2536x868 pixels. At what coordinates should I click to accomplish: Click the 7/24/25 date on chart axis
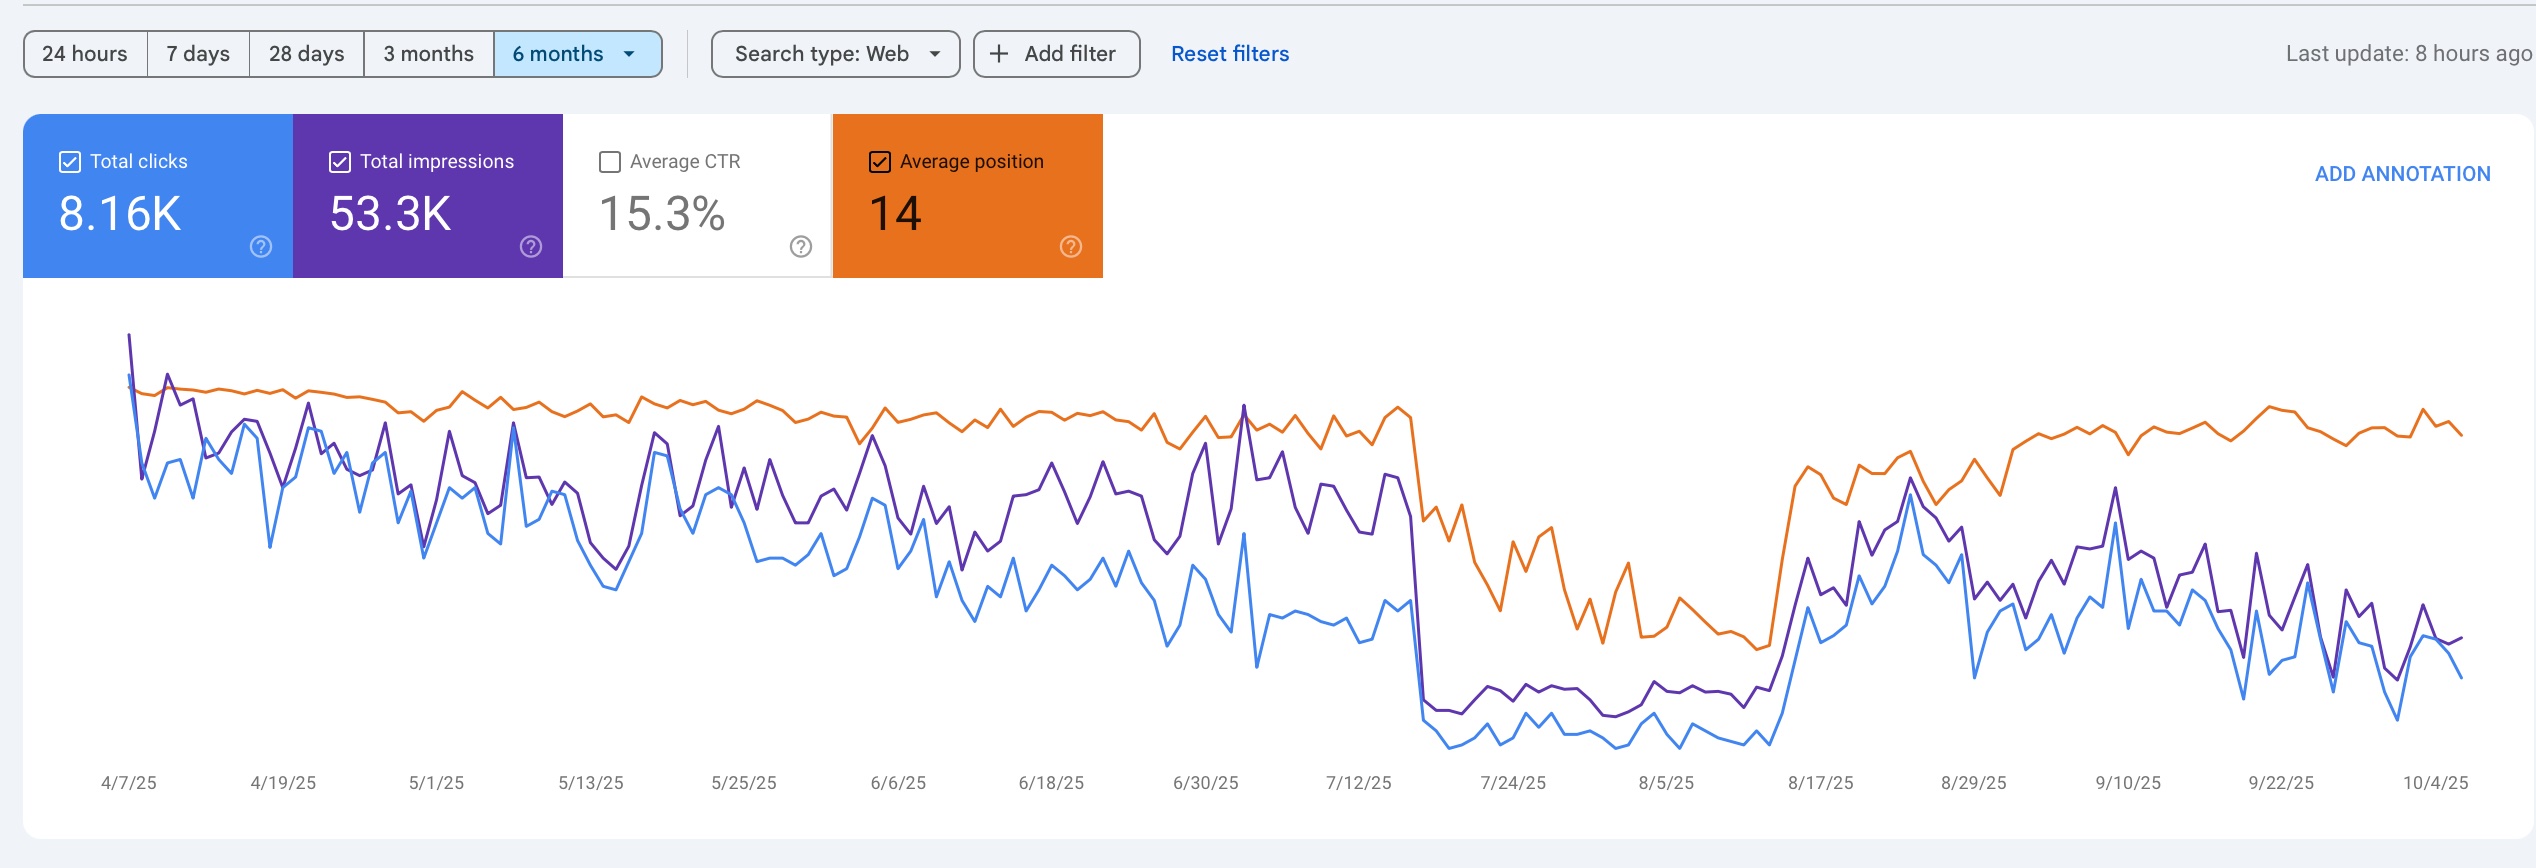(1512, 783)
